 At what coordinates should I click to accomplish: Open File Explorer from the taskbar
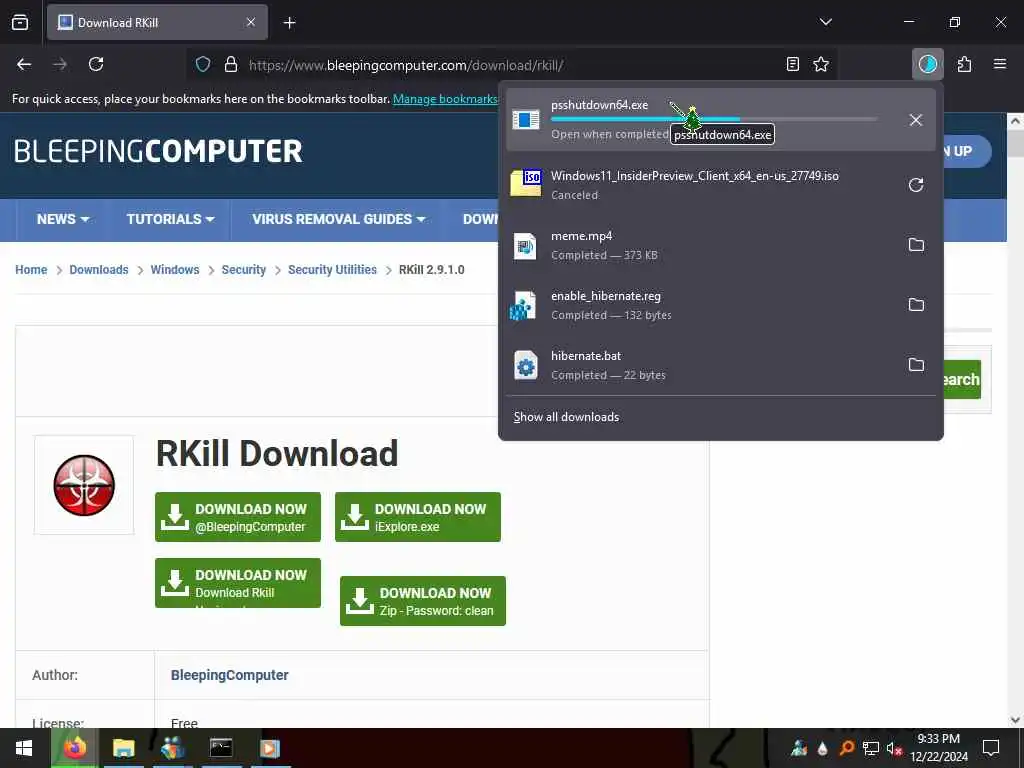123,748
